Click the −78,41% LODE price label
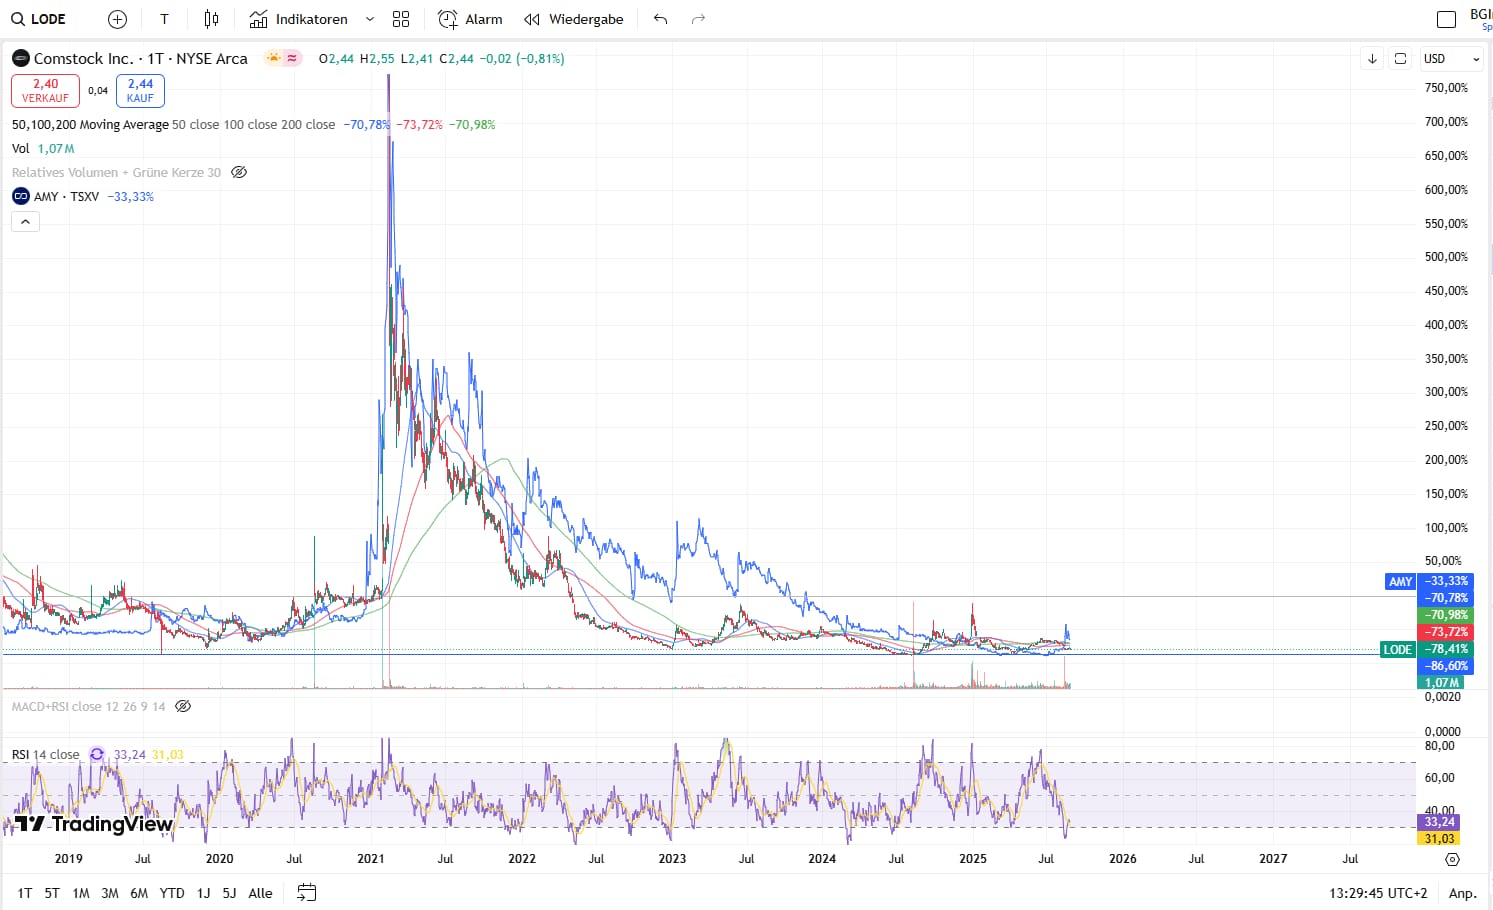The width and height of the screenshot is (1493, 910). click(x=1446, y=650)
